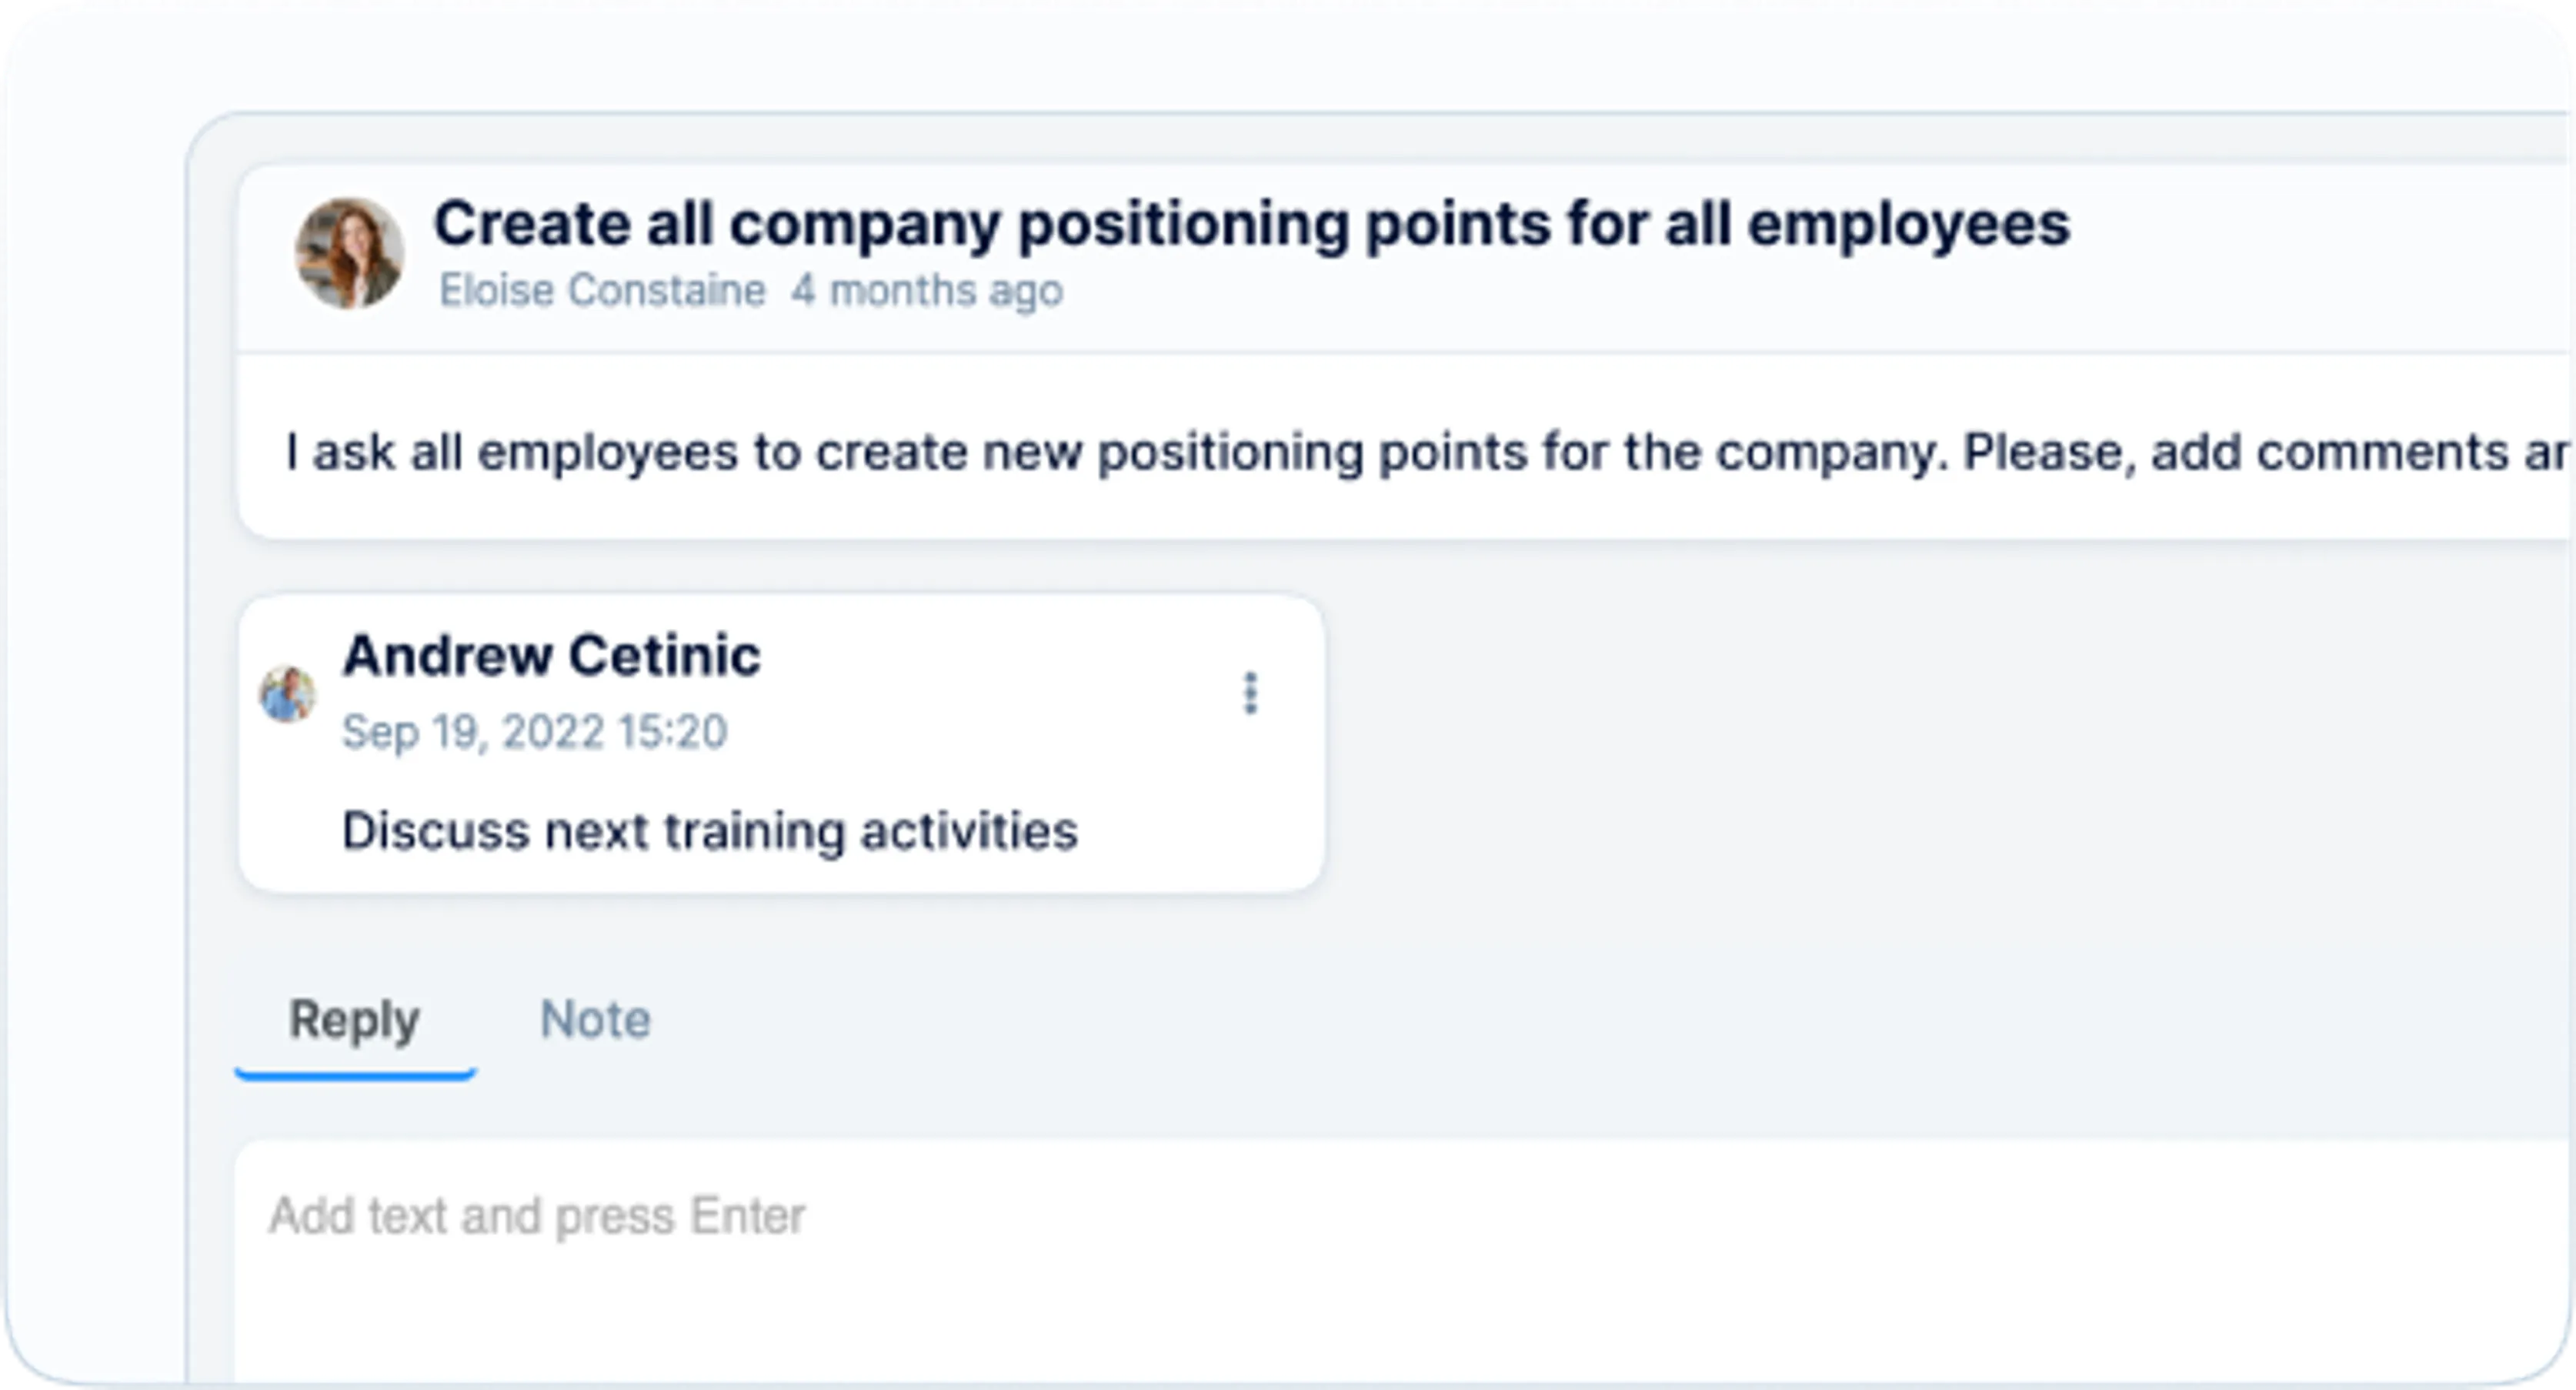2576x1390 pixels.
Task: Open the three-dot menu on Andrew's comment
Action: coord(1250,693)
